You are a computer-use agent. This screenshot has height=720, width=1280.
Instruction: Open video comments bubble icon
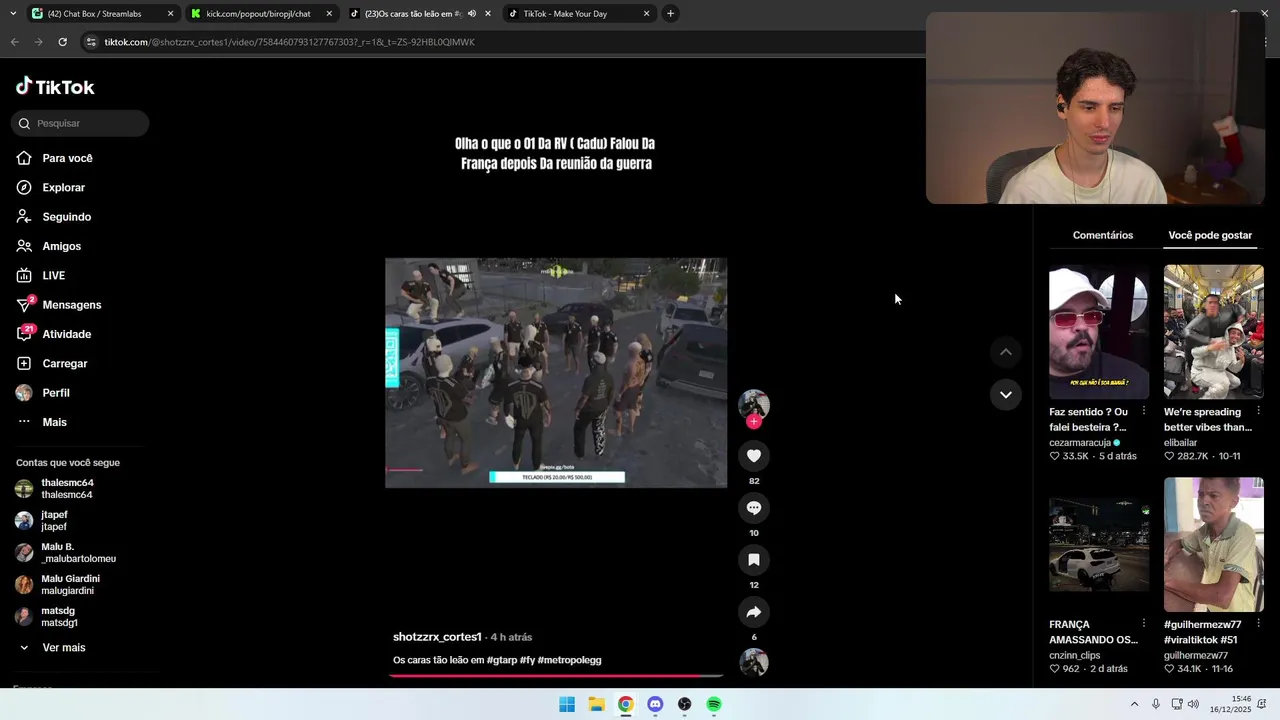754,508
